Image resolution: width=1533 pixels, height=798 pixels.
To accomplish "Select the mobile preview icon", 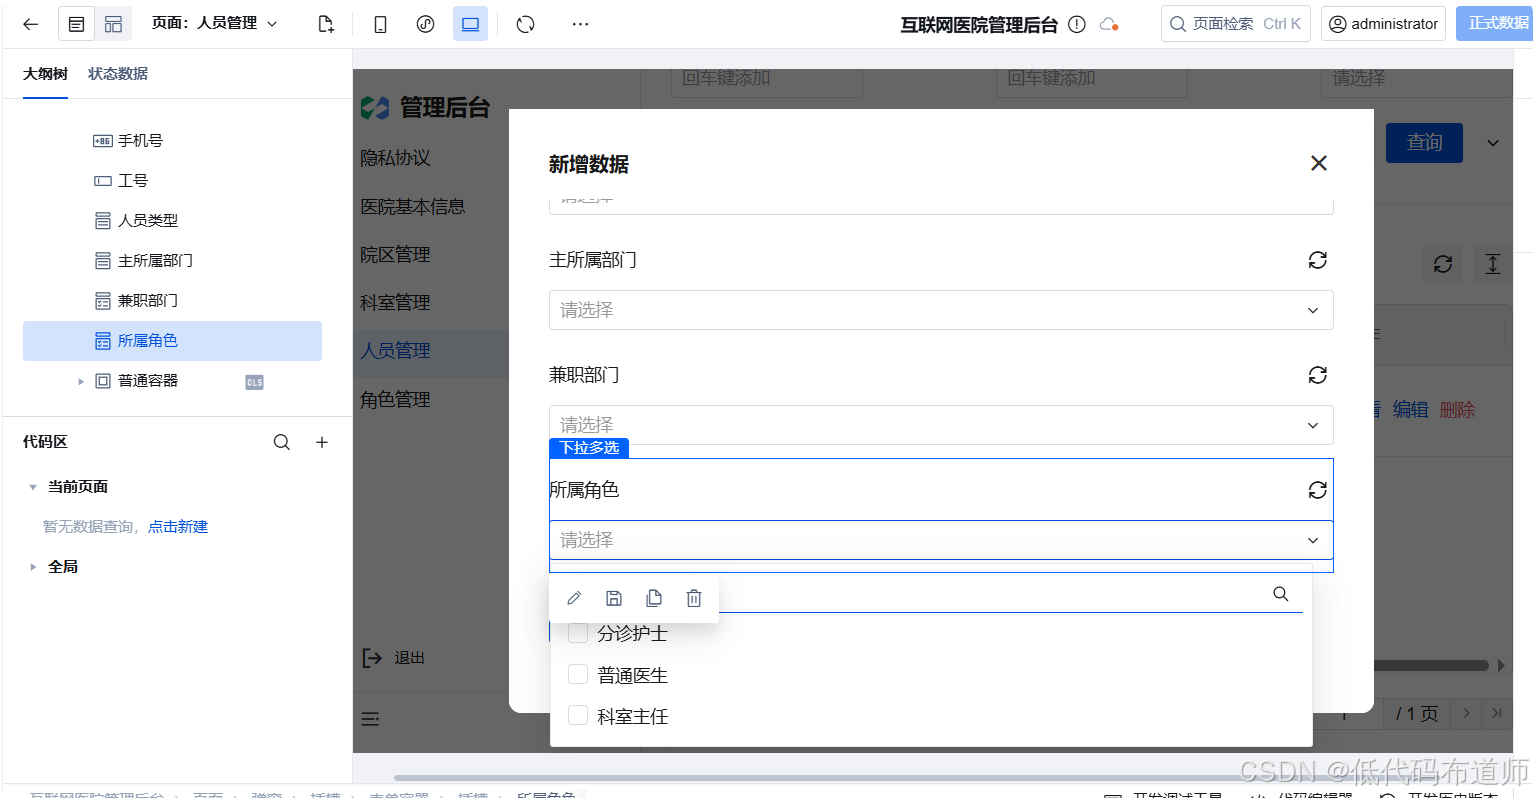I will point(380,23).
